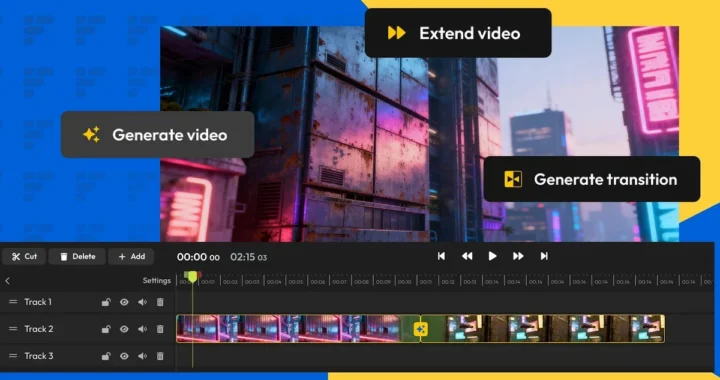Click the double-arrow icon on Extend video
The height and width of the screenshot is (380, 720).
(x=397, y=33)
